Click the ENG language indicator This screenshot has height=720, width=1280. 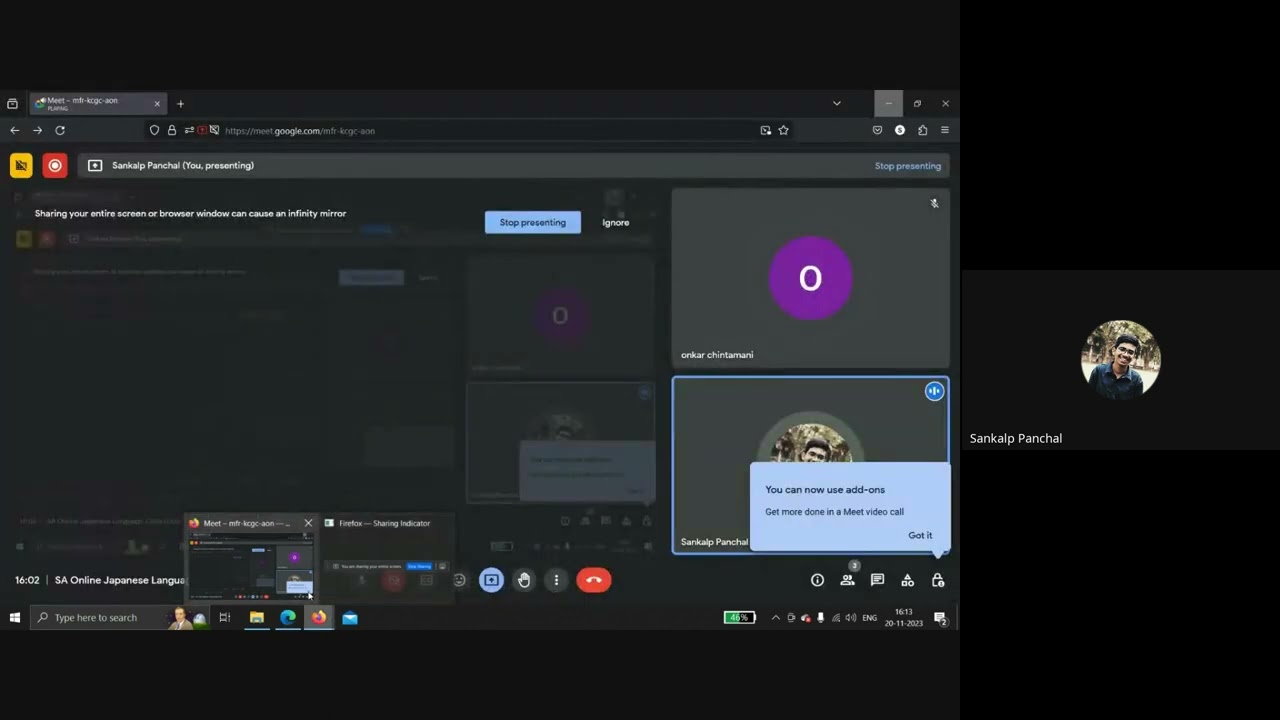point(869,618)
